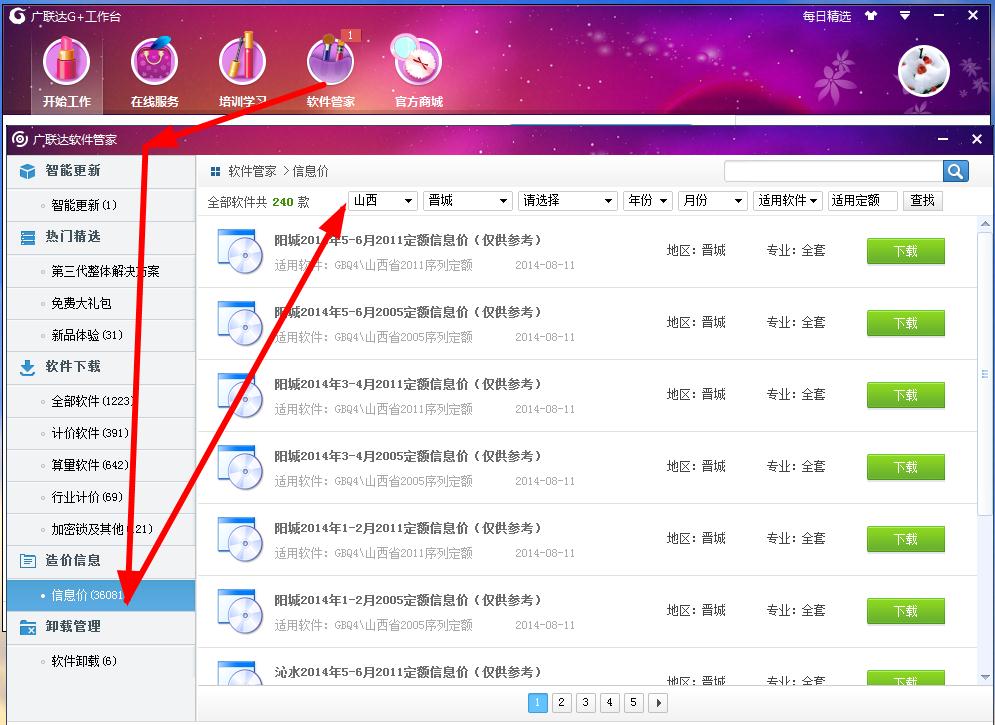Select 信息价 in sidebar
Viewport: 995px width, 725px height.
(x=101, y=595)
